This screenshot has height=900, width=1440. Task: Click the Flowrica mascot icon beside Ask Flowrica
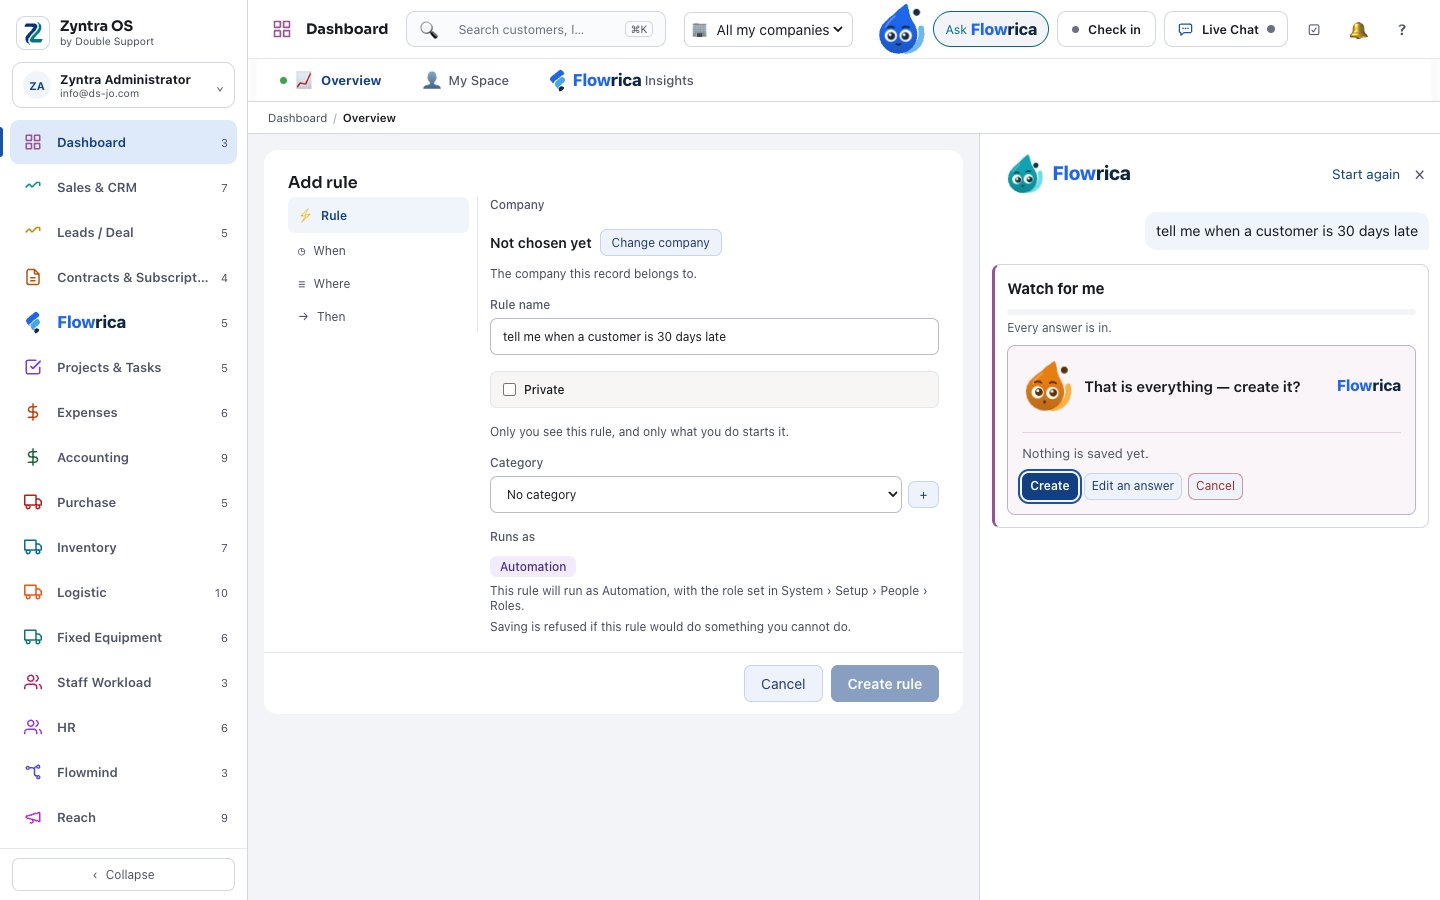[x=901, y=29]
